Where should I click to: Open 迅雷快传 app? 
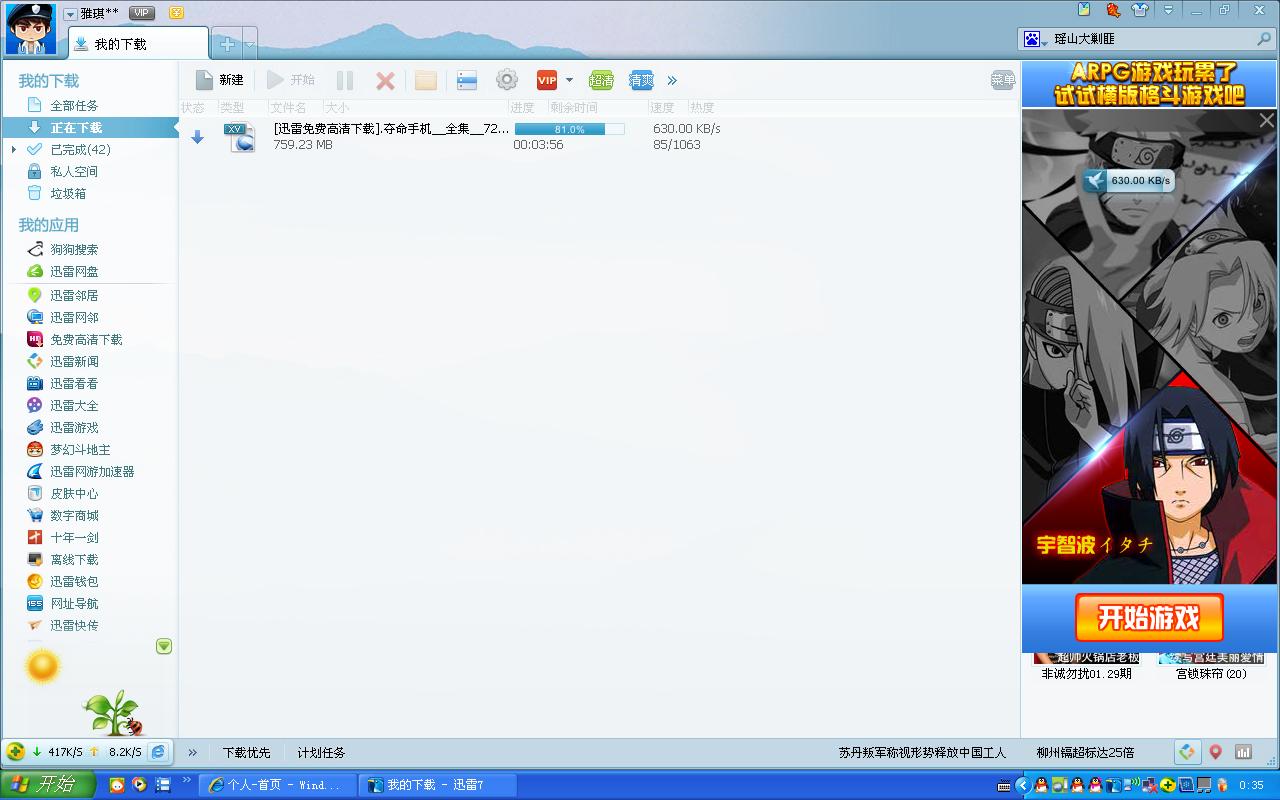pyautogui.click(x=74, y=625)
